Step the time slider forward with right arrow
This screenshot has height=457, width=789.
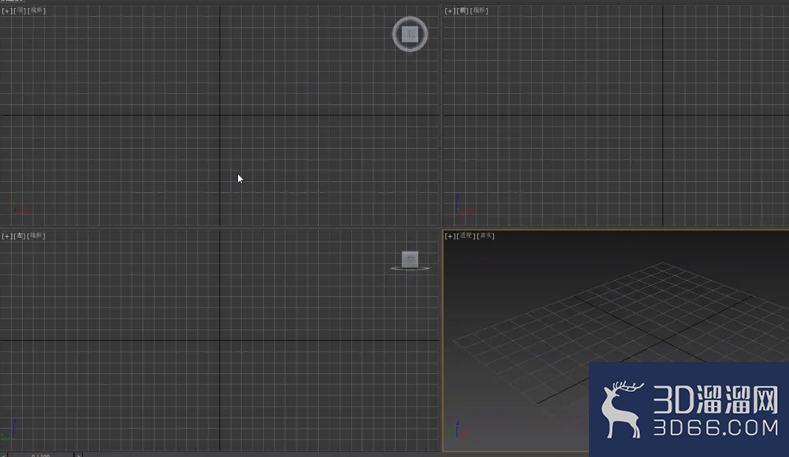(78, 455)
